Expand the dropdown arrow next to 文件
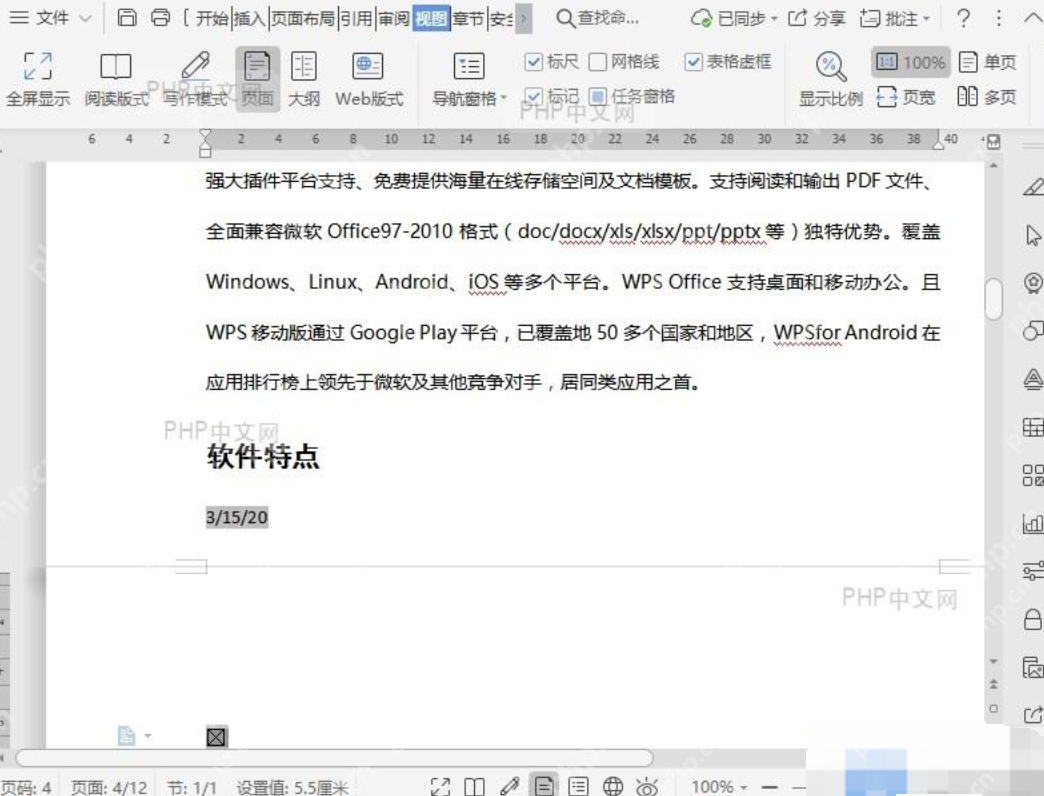This screenshot has width=1044, height=796. [x=85, y=19]
